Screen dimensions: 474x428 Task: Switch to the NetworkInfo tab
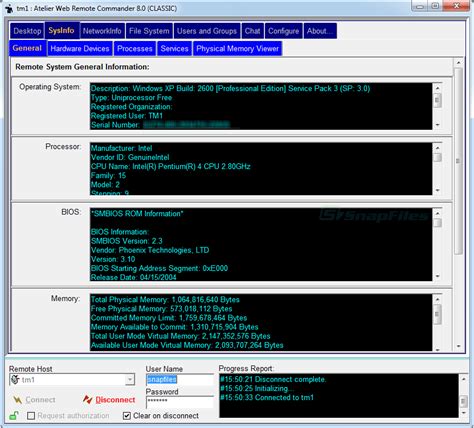(102, 31)
